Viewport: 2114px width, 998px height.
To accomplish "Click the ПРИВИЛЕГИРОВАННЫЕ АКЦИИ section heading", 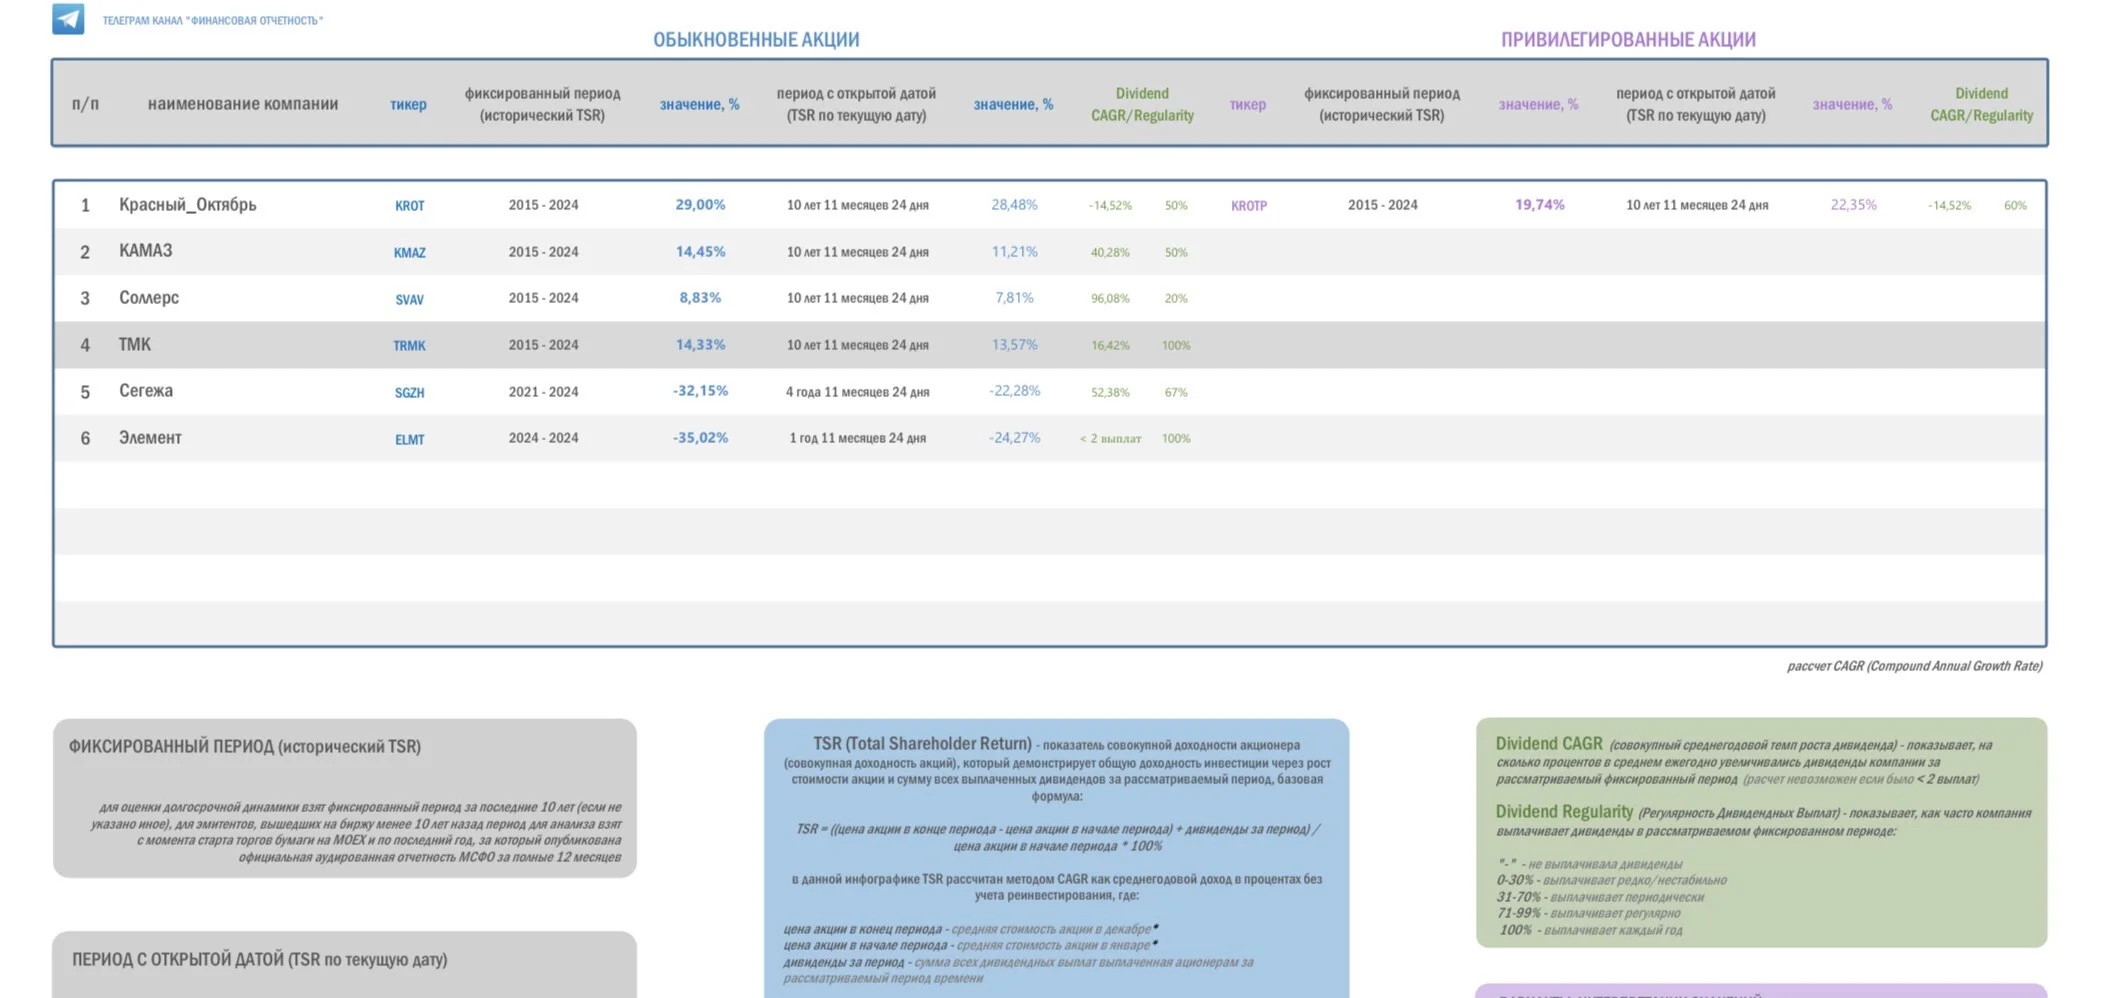I will pyautogui.click(x=1628, y=40).
